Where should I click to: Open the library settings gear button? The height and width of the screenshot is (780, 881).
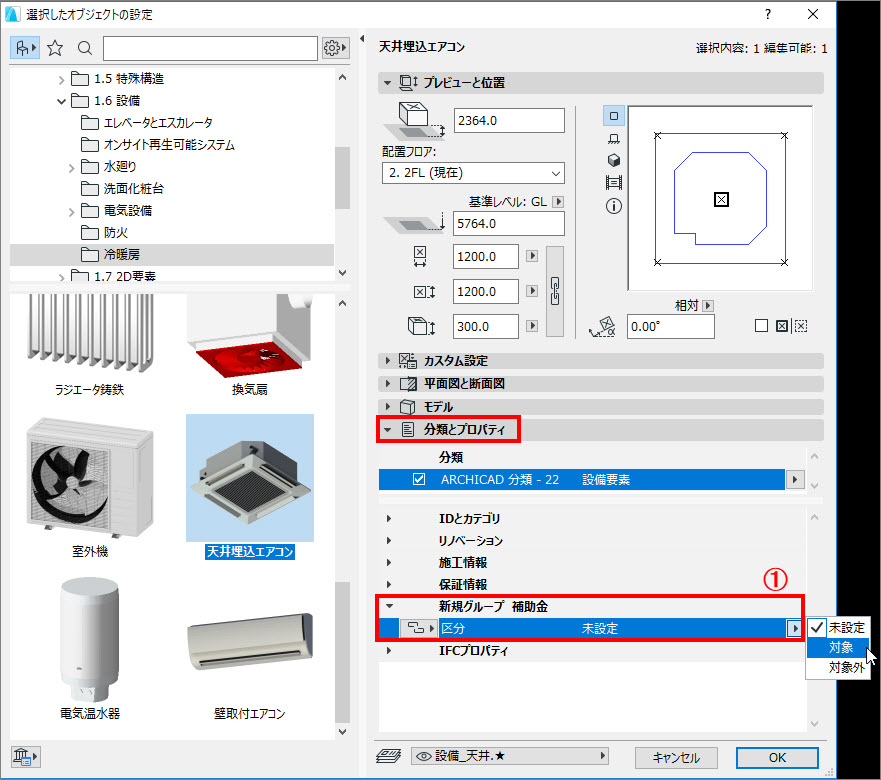tap(335, 48)
